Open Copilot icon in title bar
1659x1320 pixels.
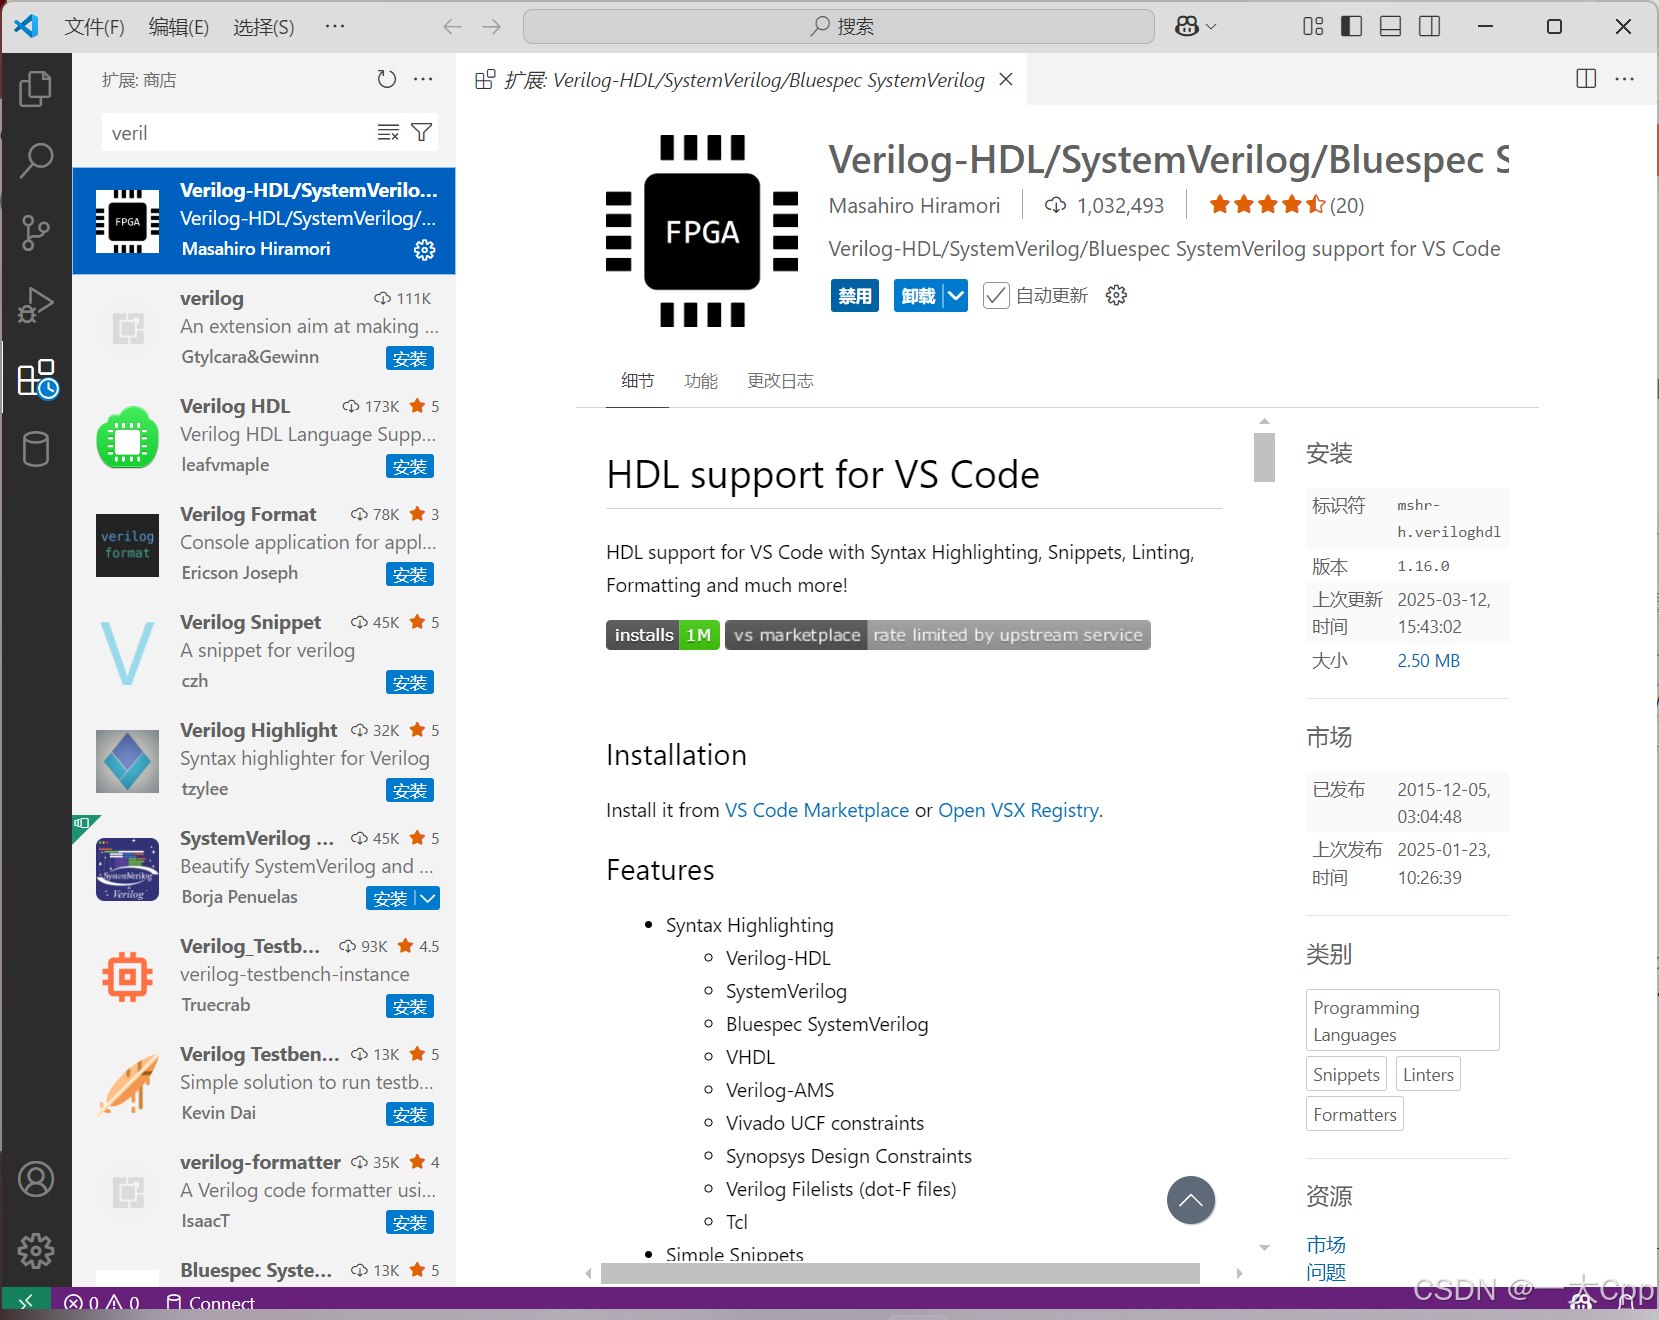pyautogui.click(x=1187, y=27)
